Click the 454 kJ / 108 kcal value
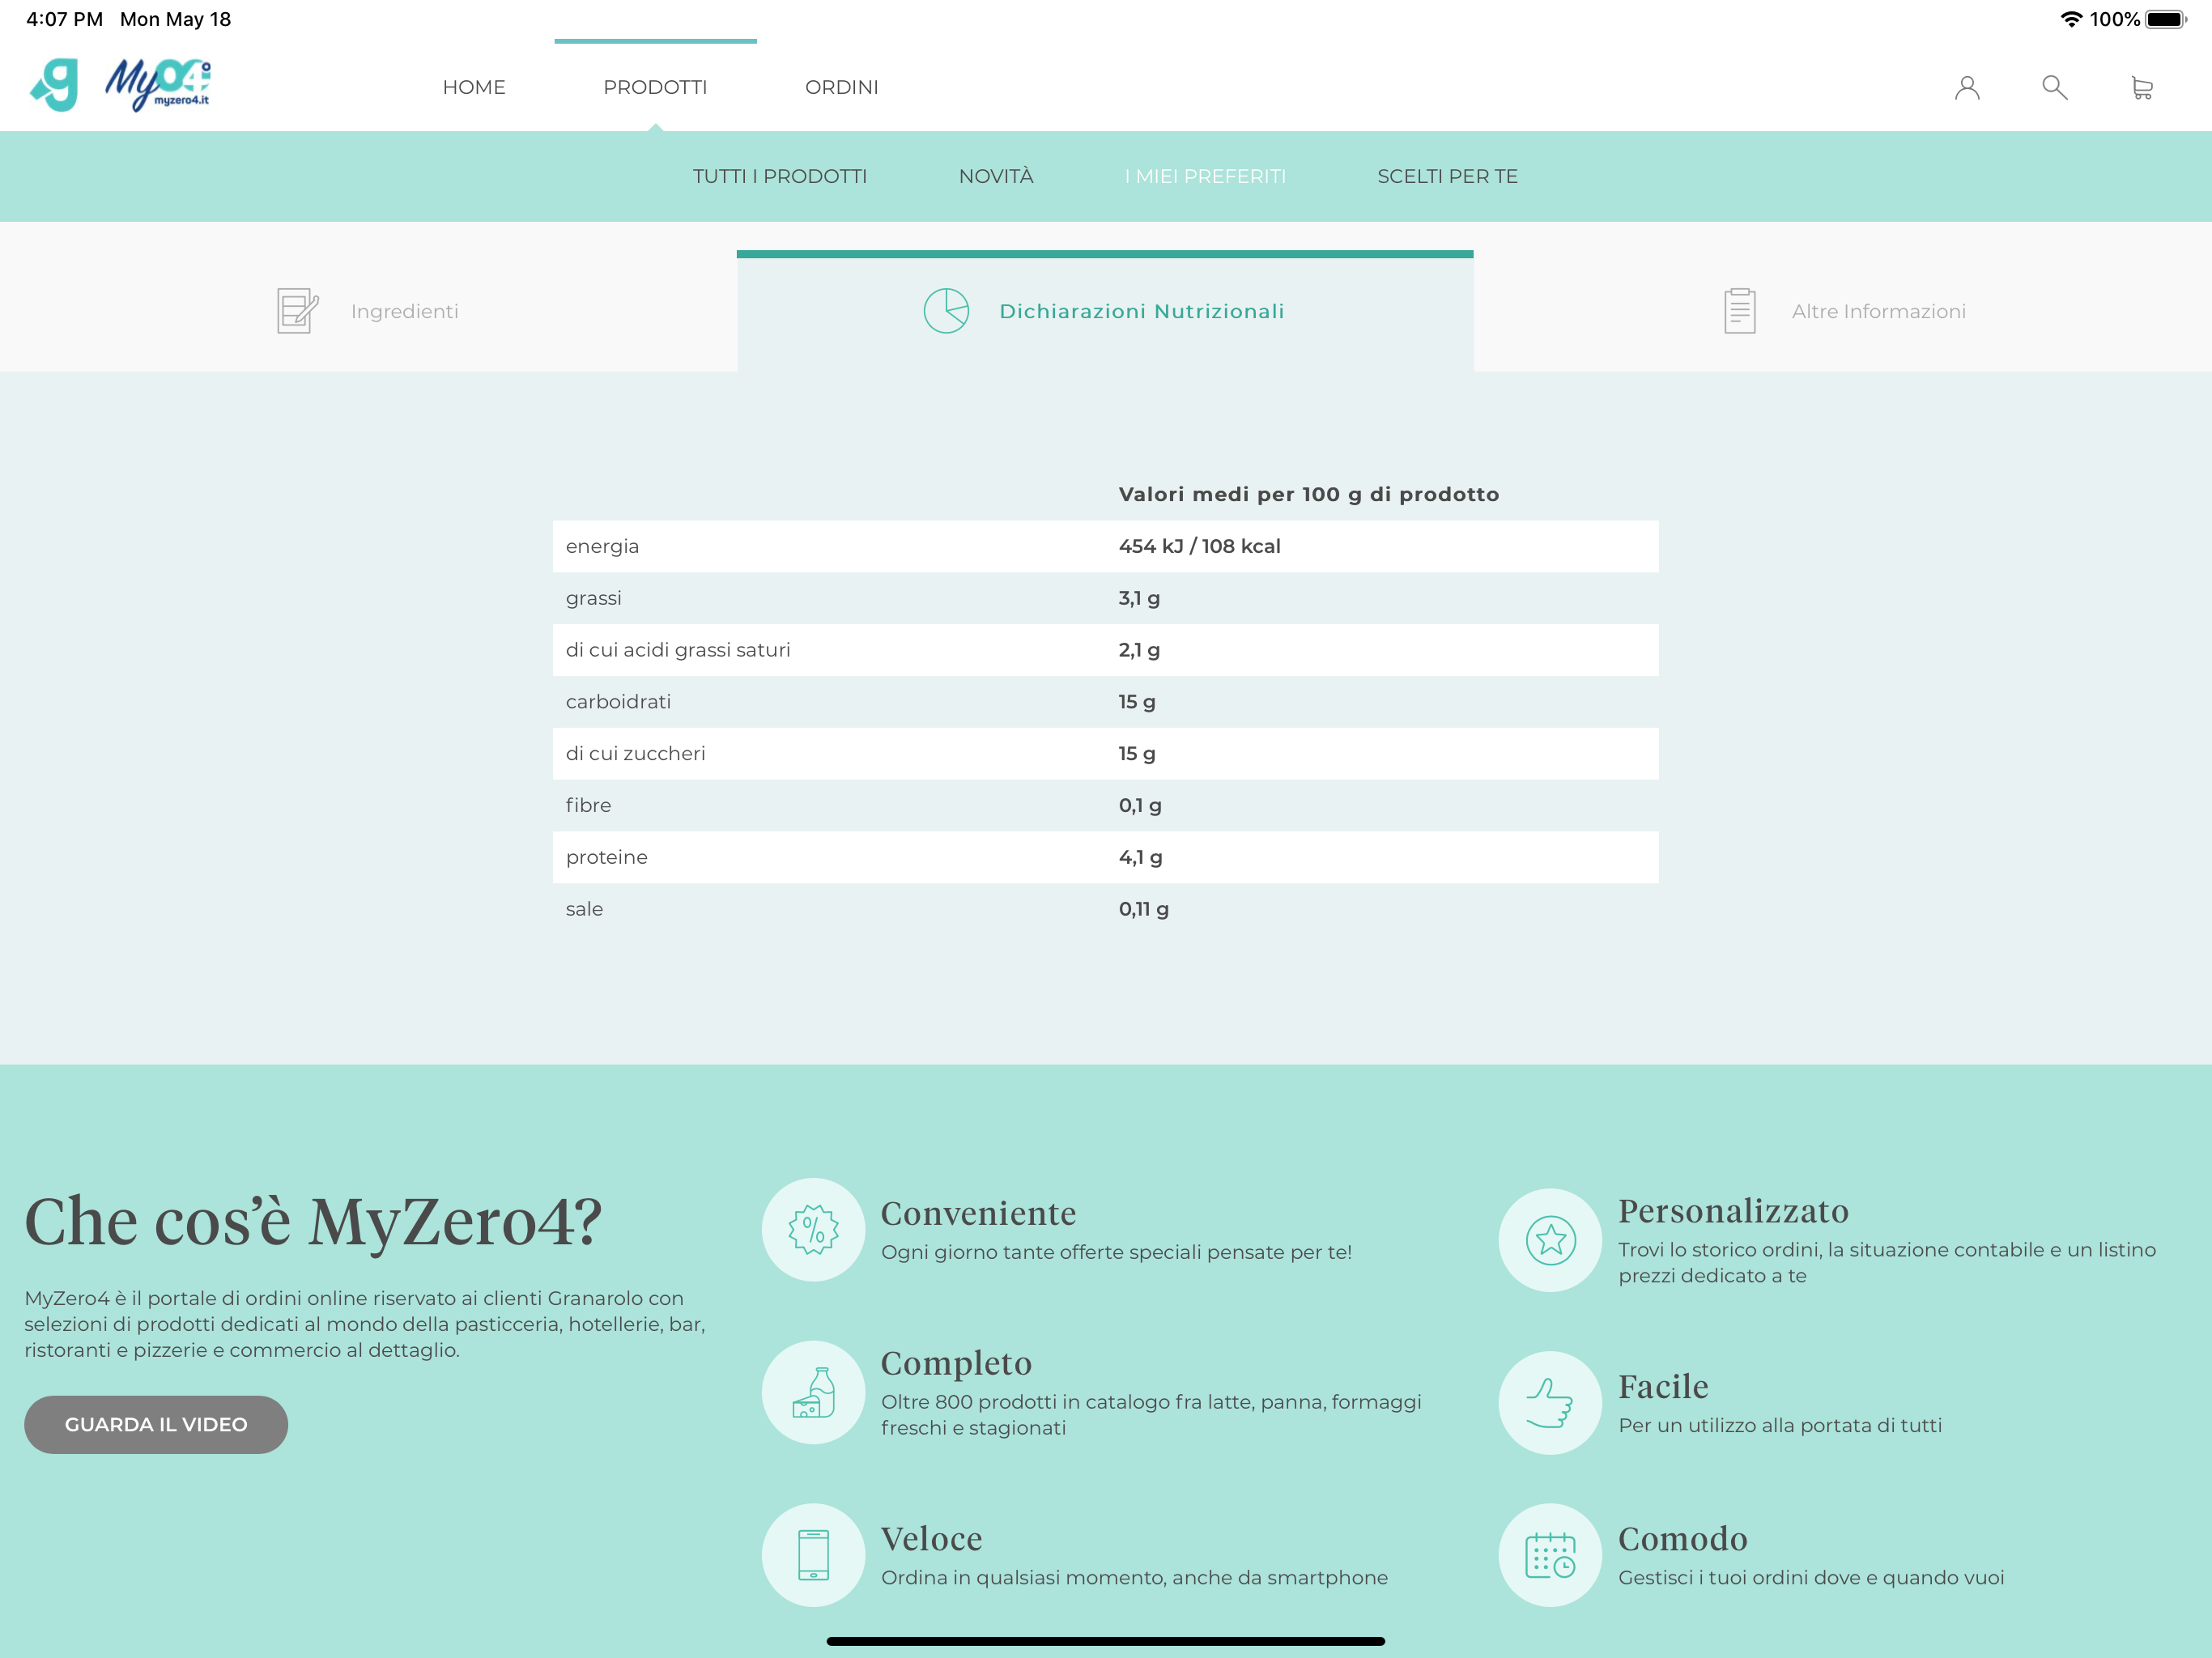This screenshot has height=1658, width=2212. 1199,546
